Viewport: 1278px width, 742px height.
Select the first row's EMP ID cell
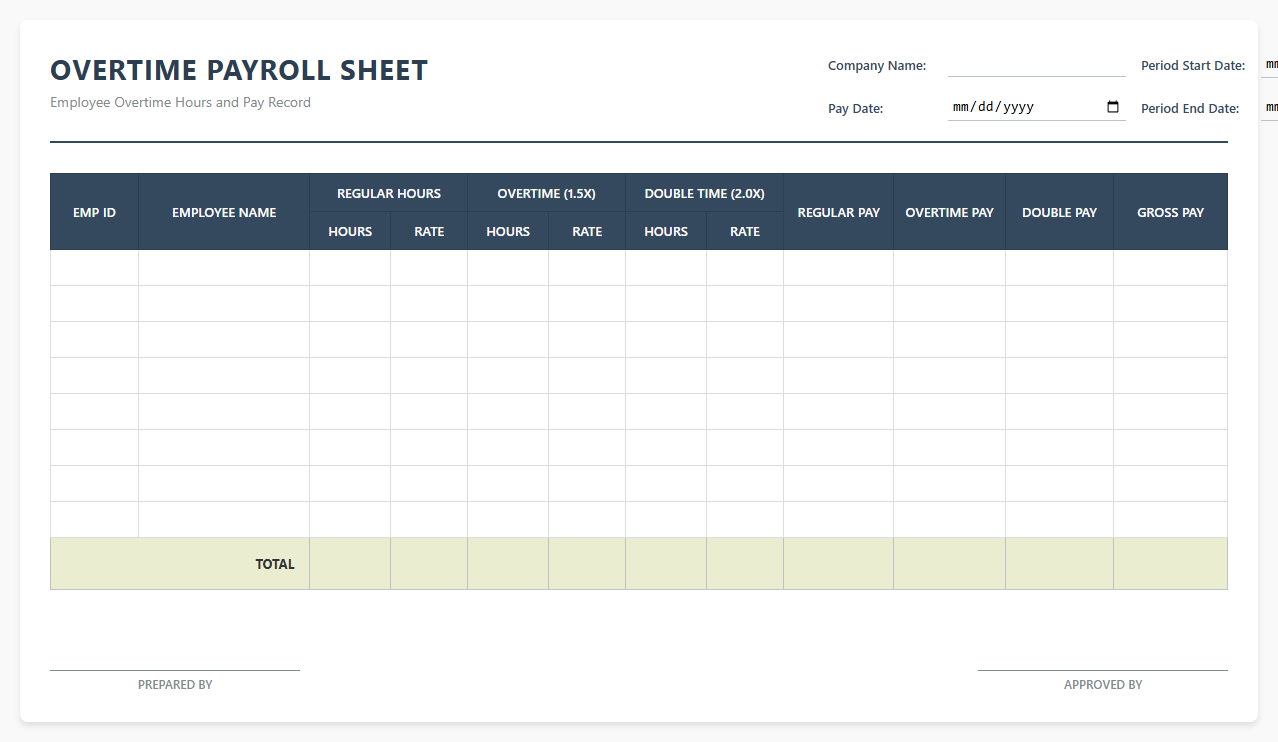pyautogui.click(x=94, y=268)
